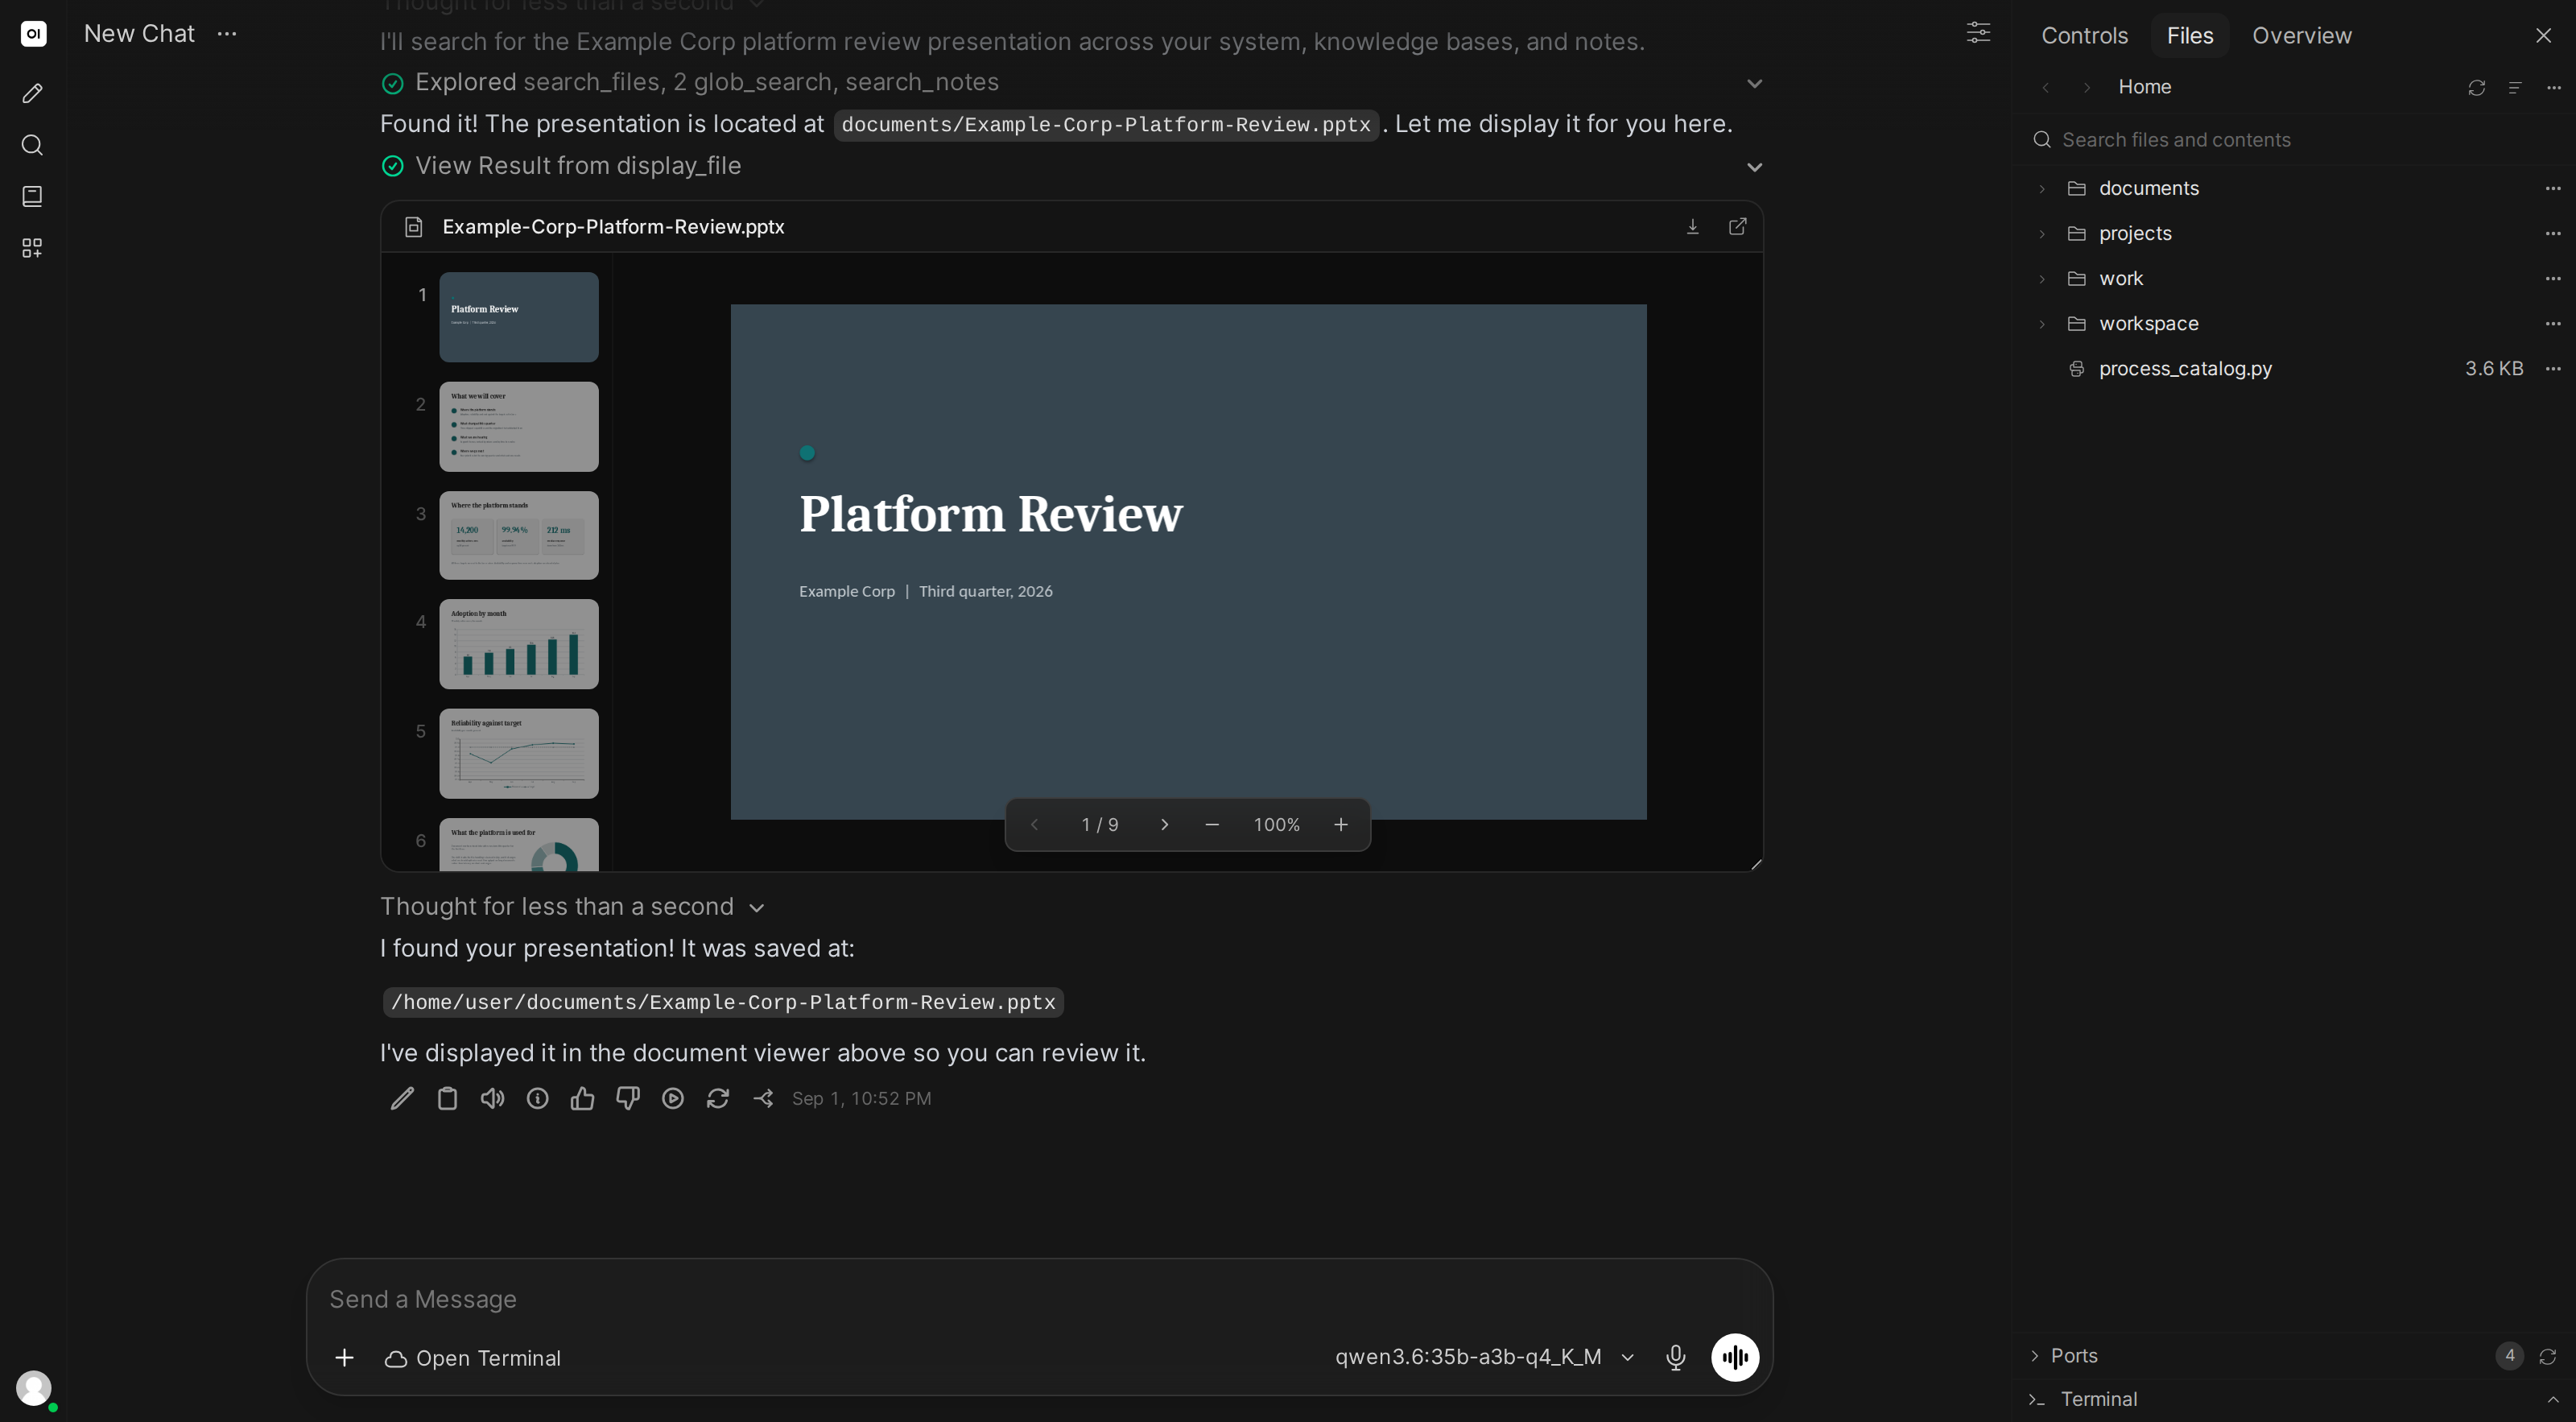Open the presentation in a new window icon
The width and height of the screenshot is (2576, 1422).
click(1737, 227)
